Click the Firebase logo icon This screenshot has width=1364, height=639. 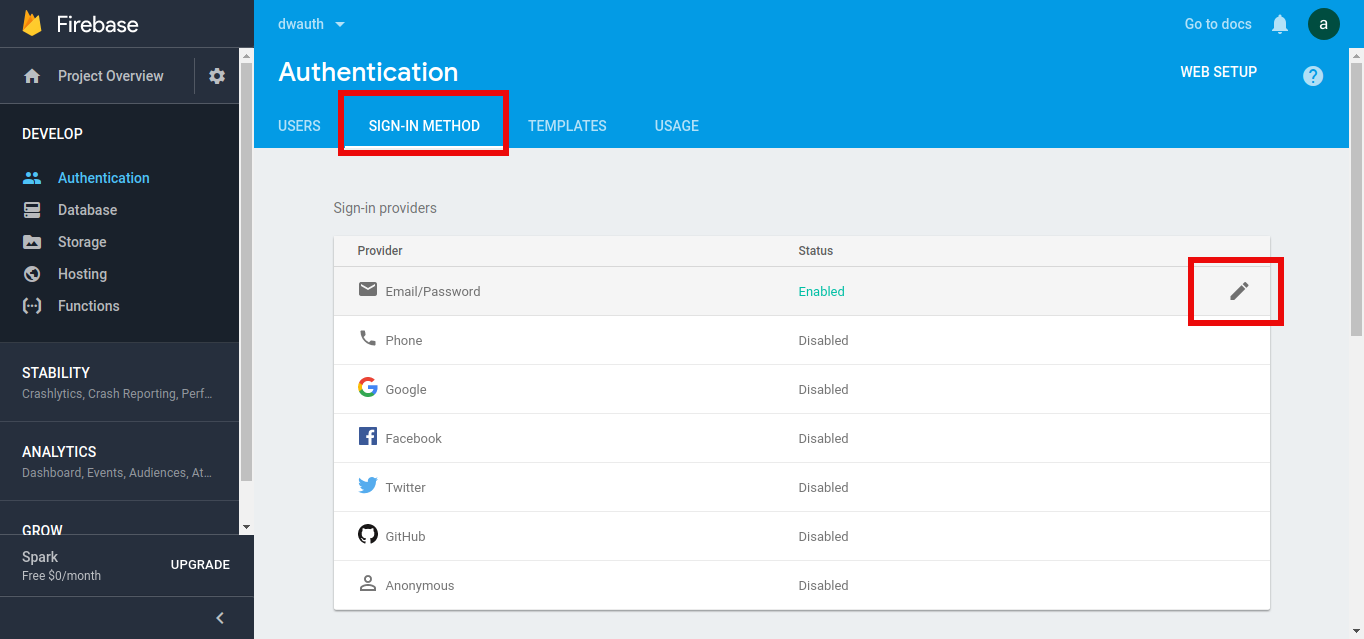pyautogui.click(x=32, y=24)
